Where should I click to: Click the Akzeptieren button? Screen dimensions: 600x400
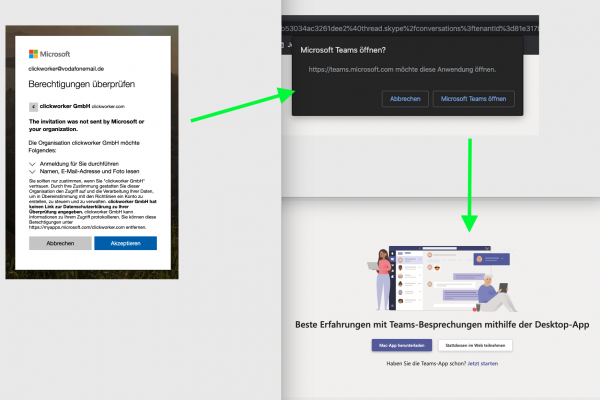click(x=126, y=243)
